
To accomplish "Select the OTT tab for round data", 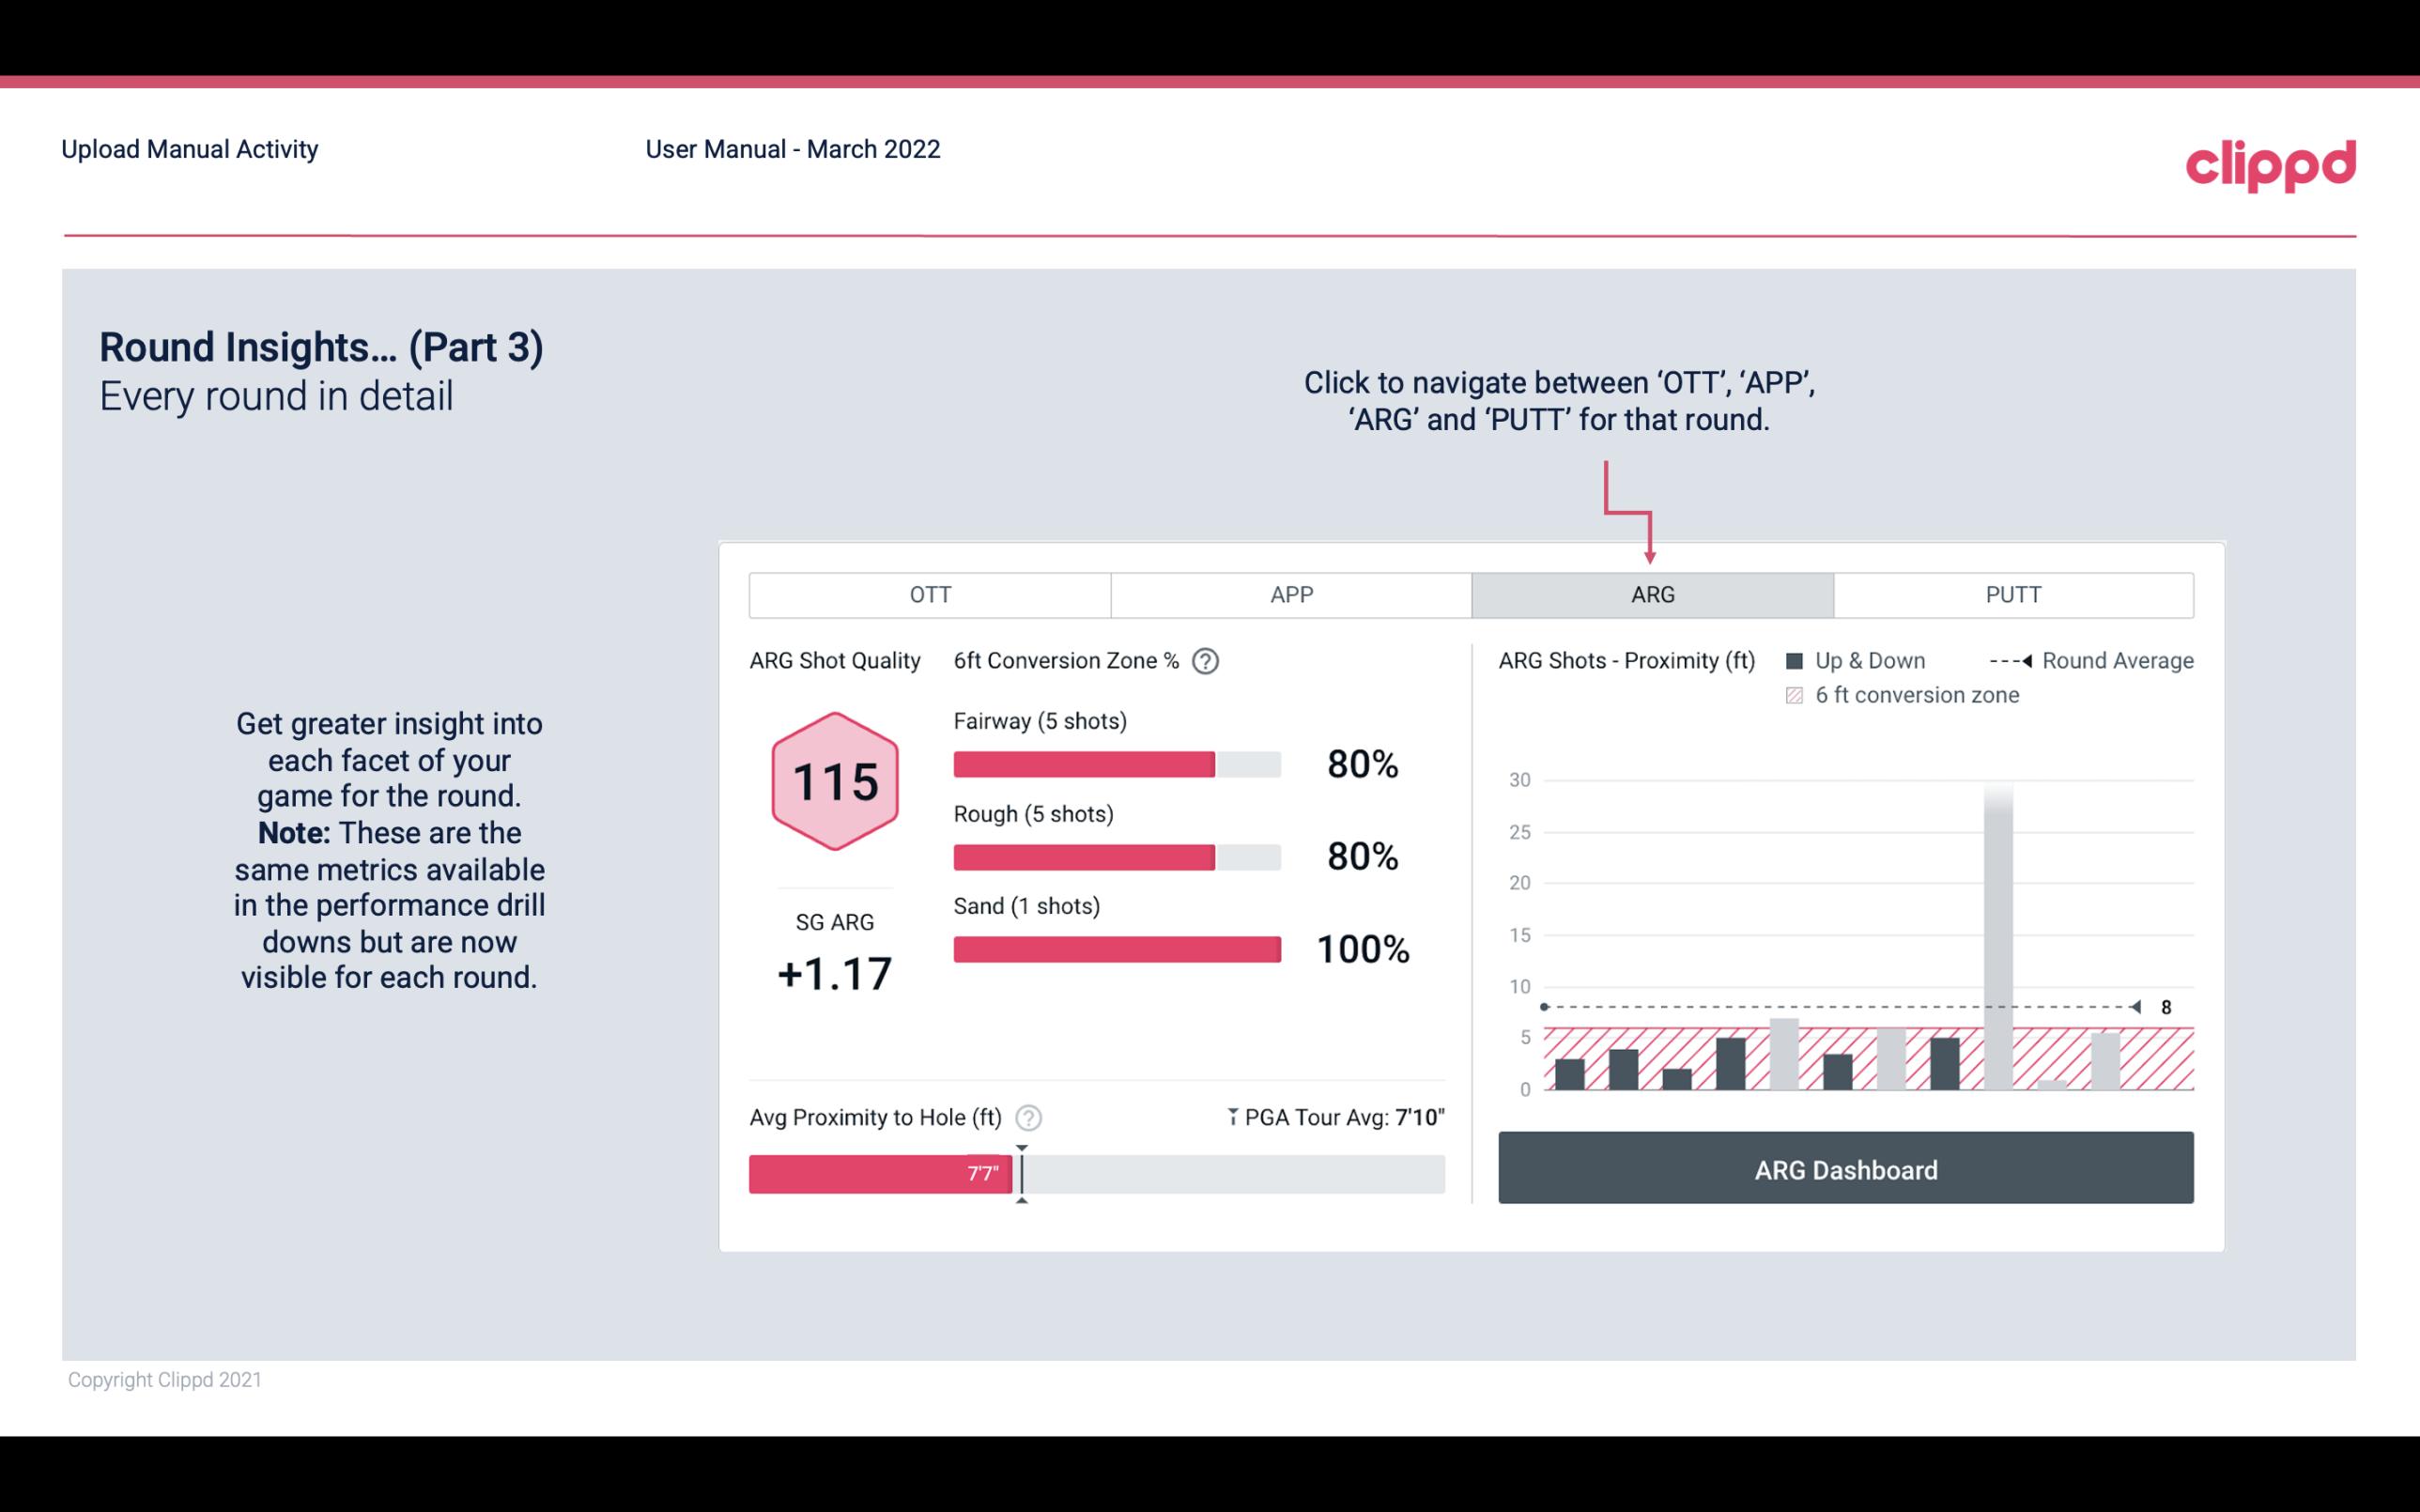I will point(930,595).
